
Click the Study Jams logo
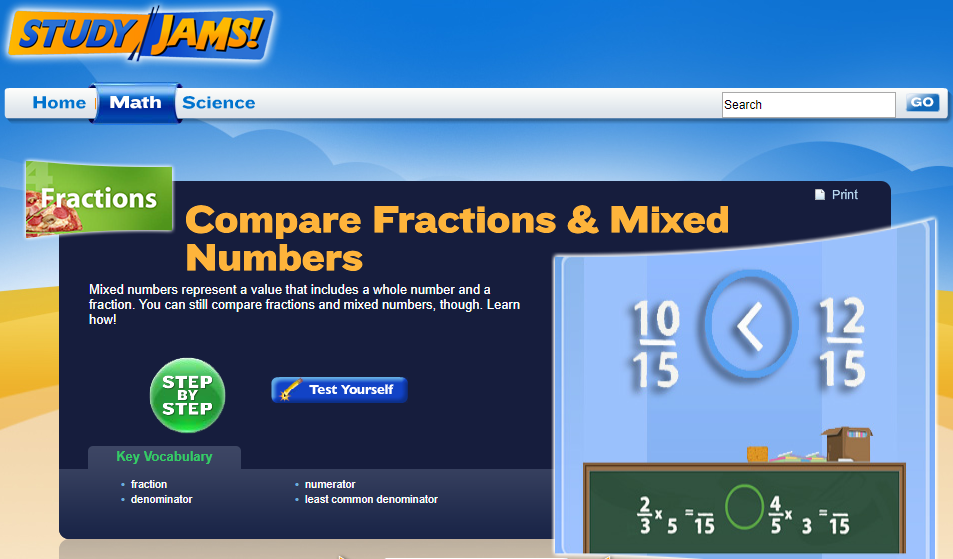[140, 34]
